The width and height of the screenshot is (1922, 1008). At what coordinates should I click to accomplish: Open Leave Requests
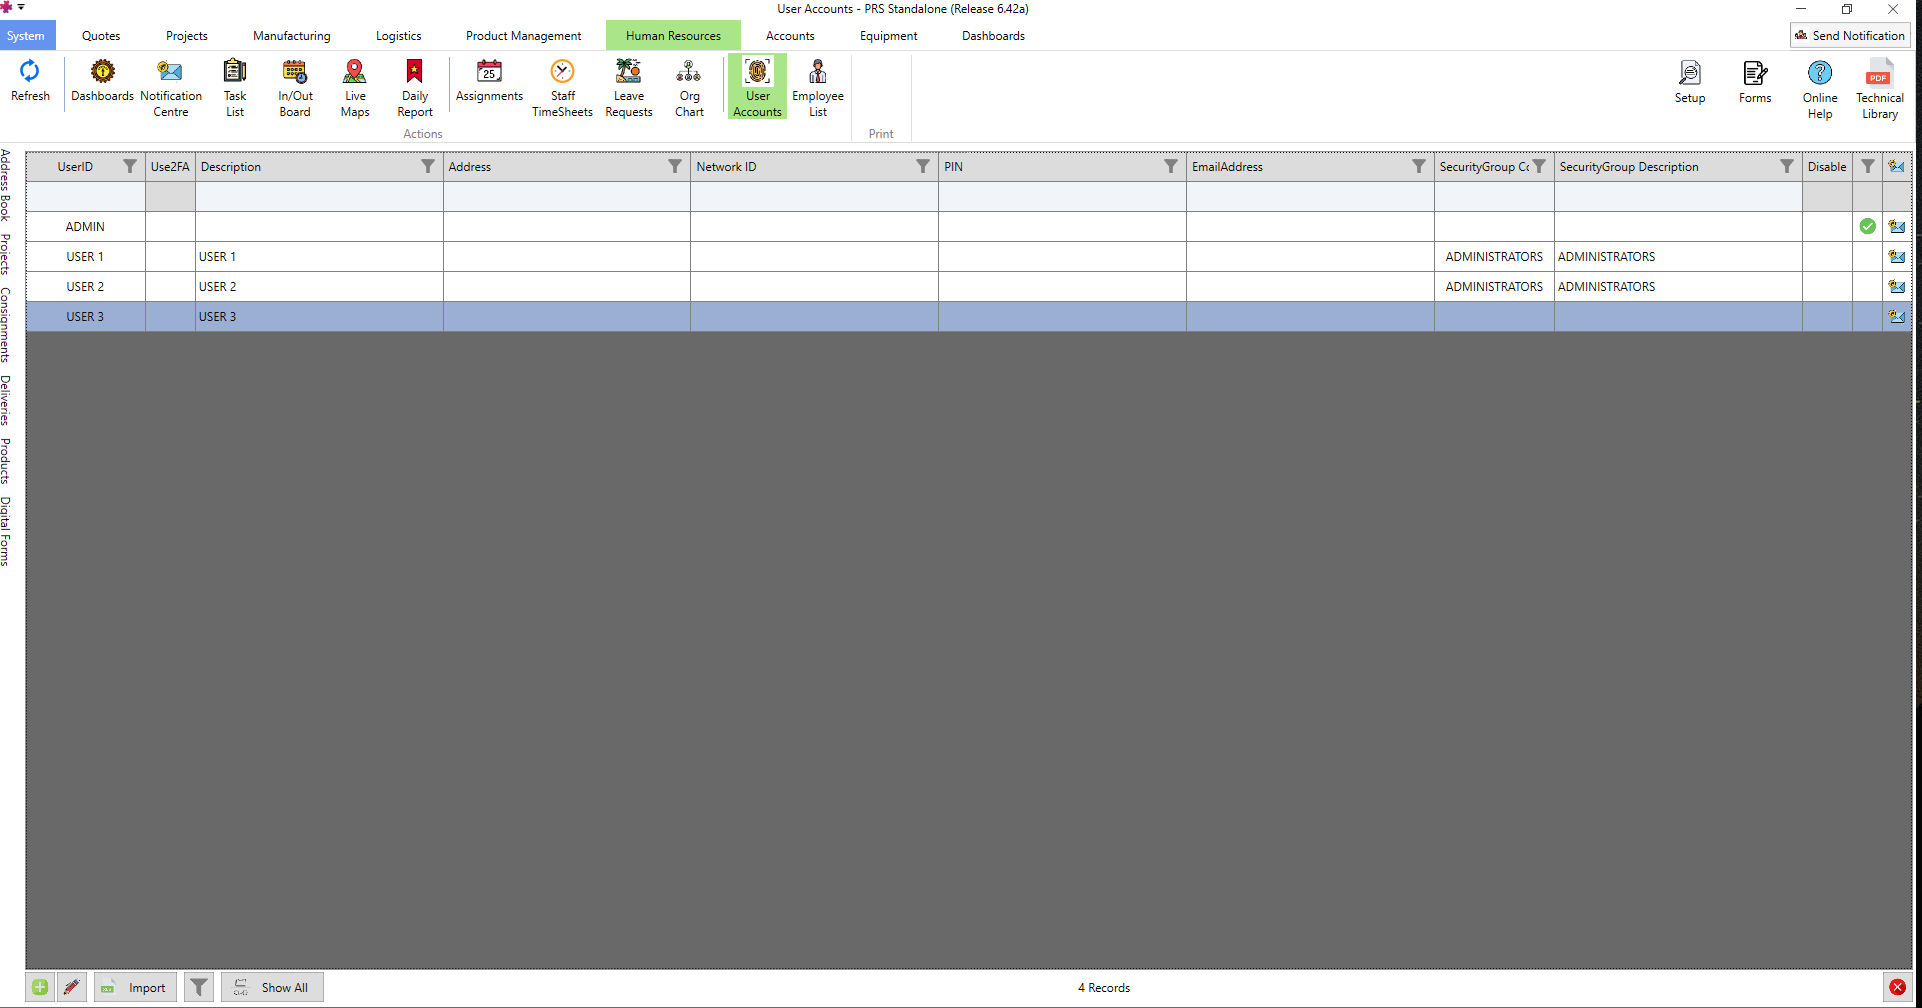pyautogui.click(x=629, y=88)
